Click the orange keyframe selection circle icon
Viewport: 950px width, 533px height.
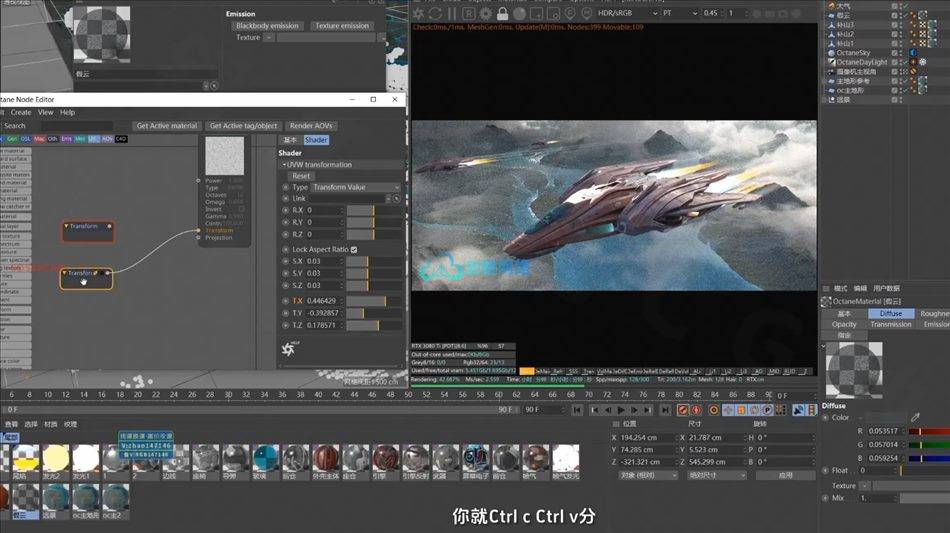tap(714, 410)
